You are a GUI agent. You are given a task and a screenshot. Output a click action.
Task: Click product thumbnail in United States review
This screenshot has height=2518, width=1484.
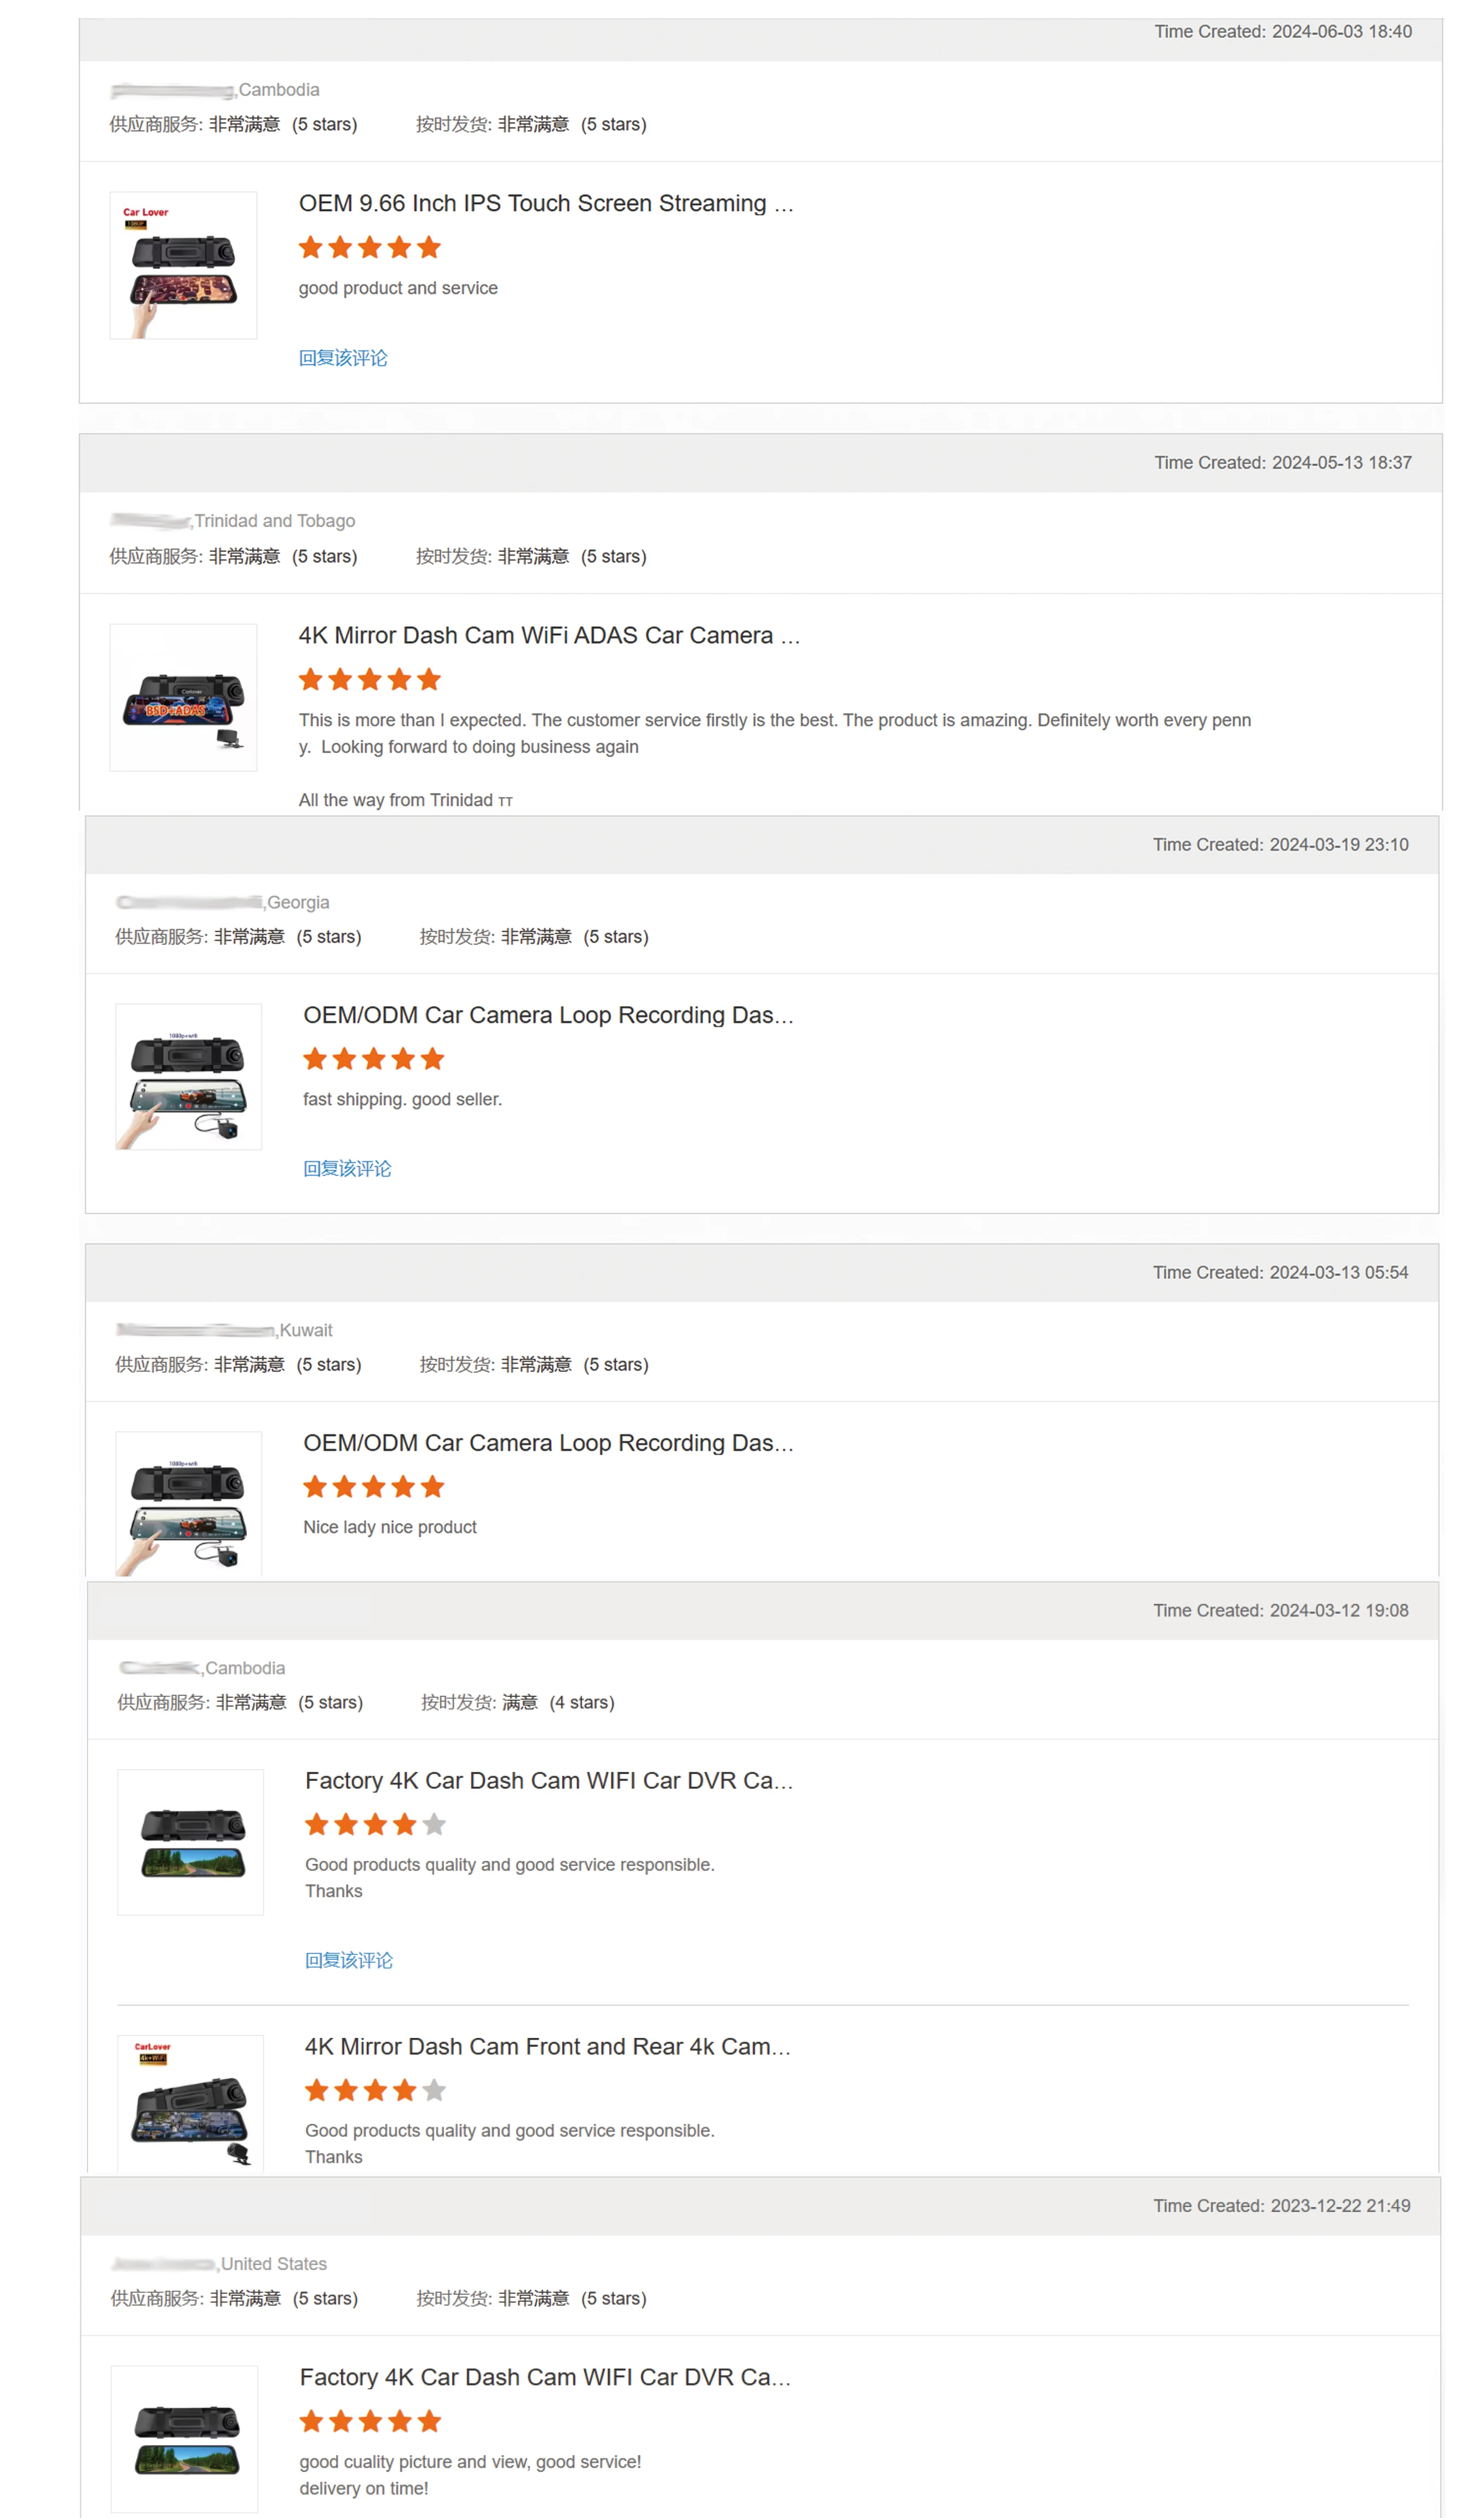click(185, 2438)
